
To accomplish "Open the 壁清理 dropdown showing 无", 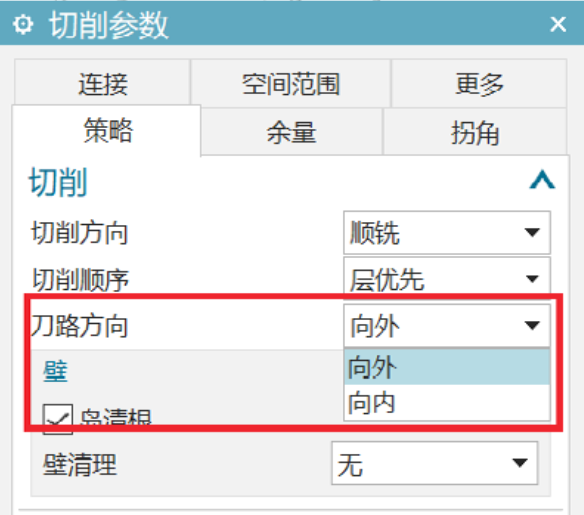I will pos(435,464).
